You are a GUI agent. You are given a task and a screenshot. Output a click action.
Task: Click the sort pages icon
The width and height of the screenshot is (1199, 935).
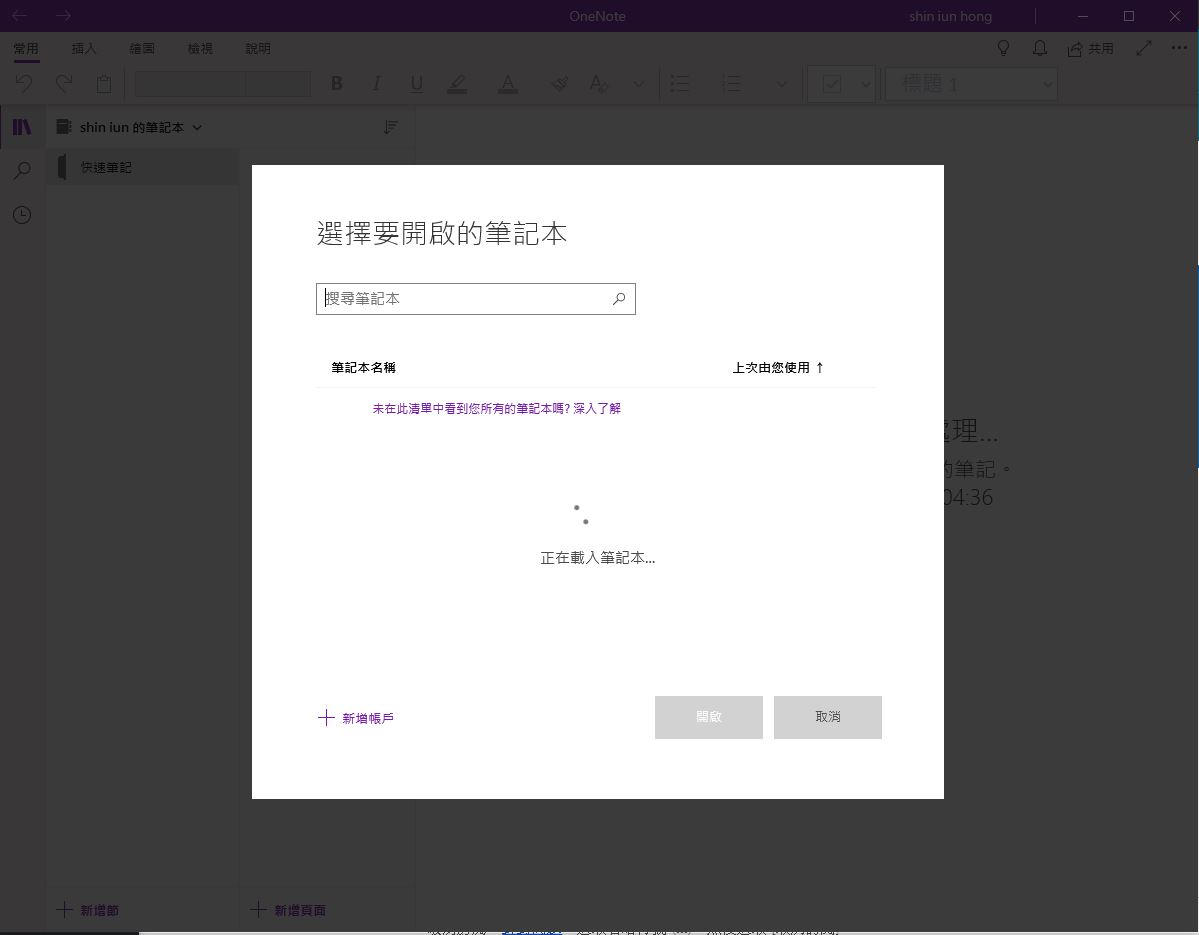pyautogui.click(x=391, y=127)
